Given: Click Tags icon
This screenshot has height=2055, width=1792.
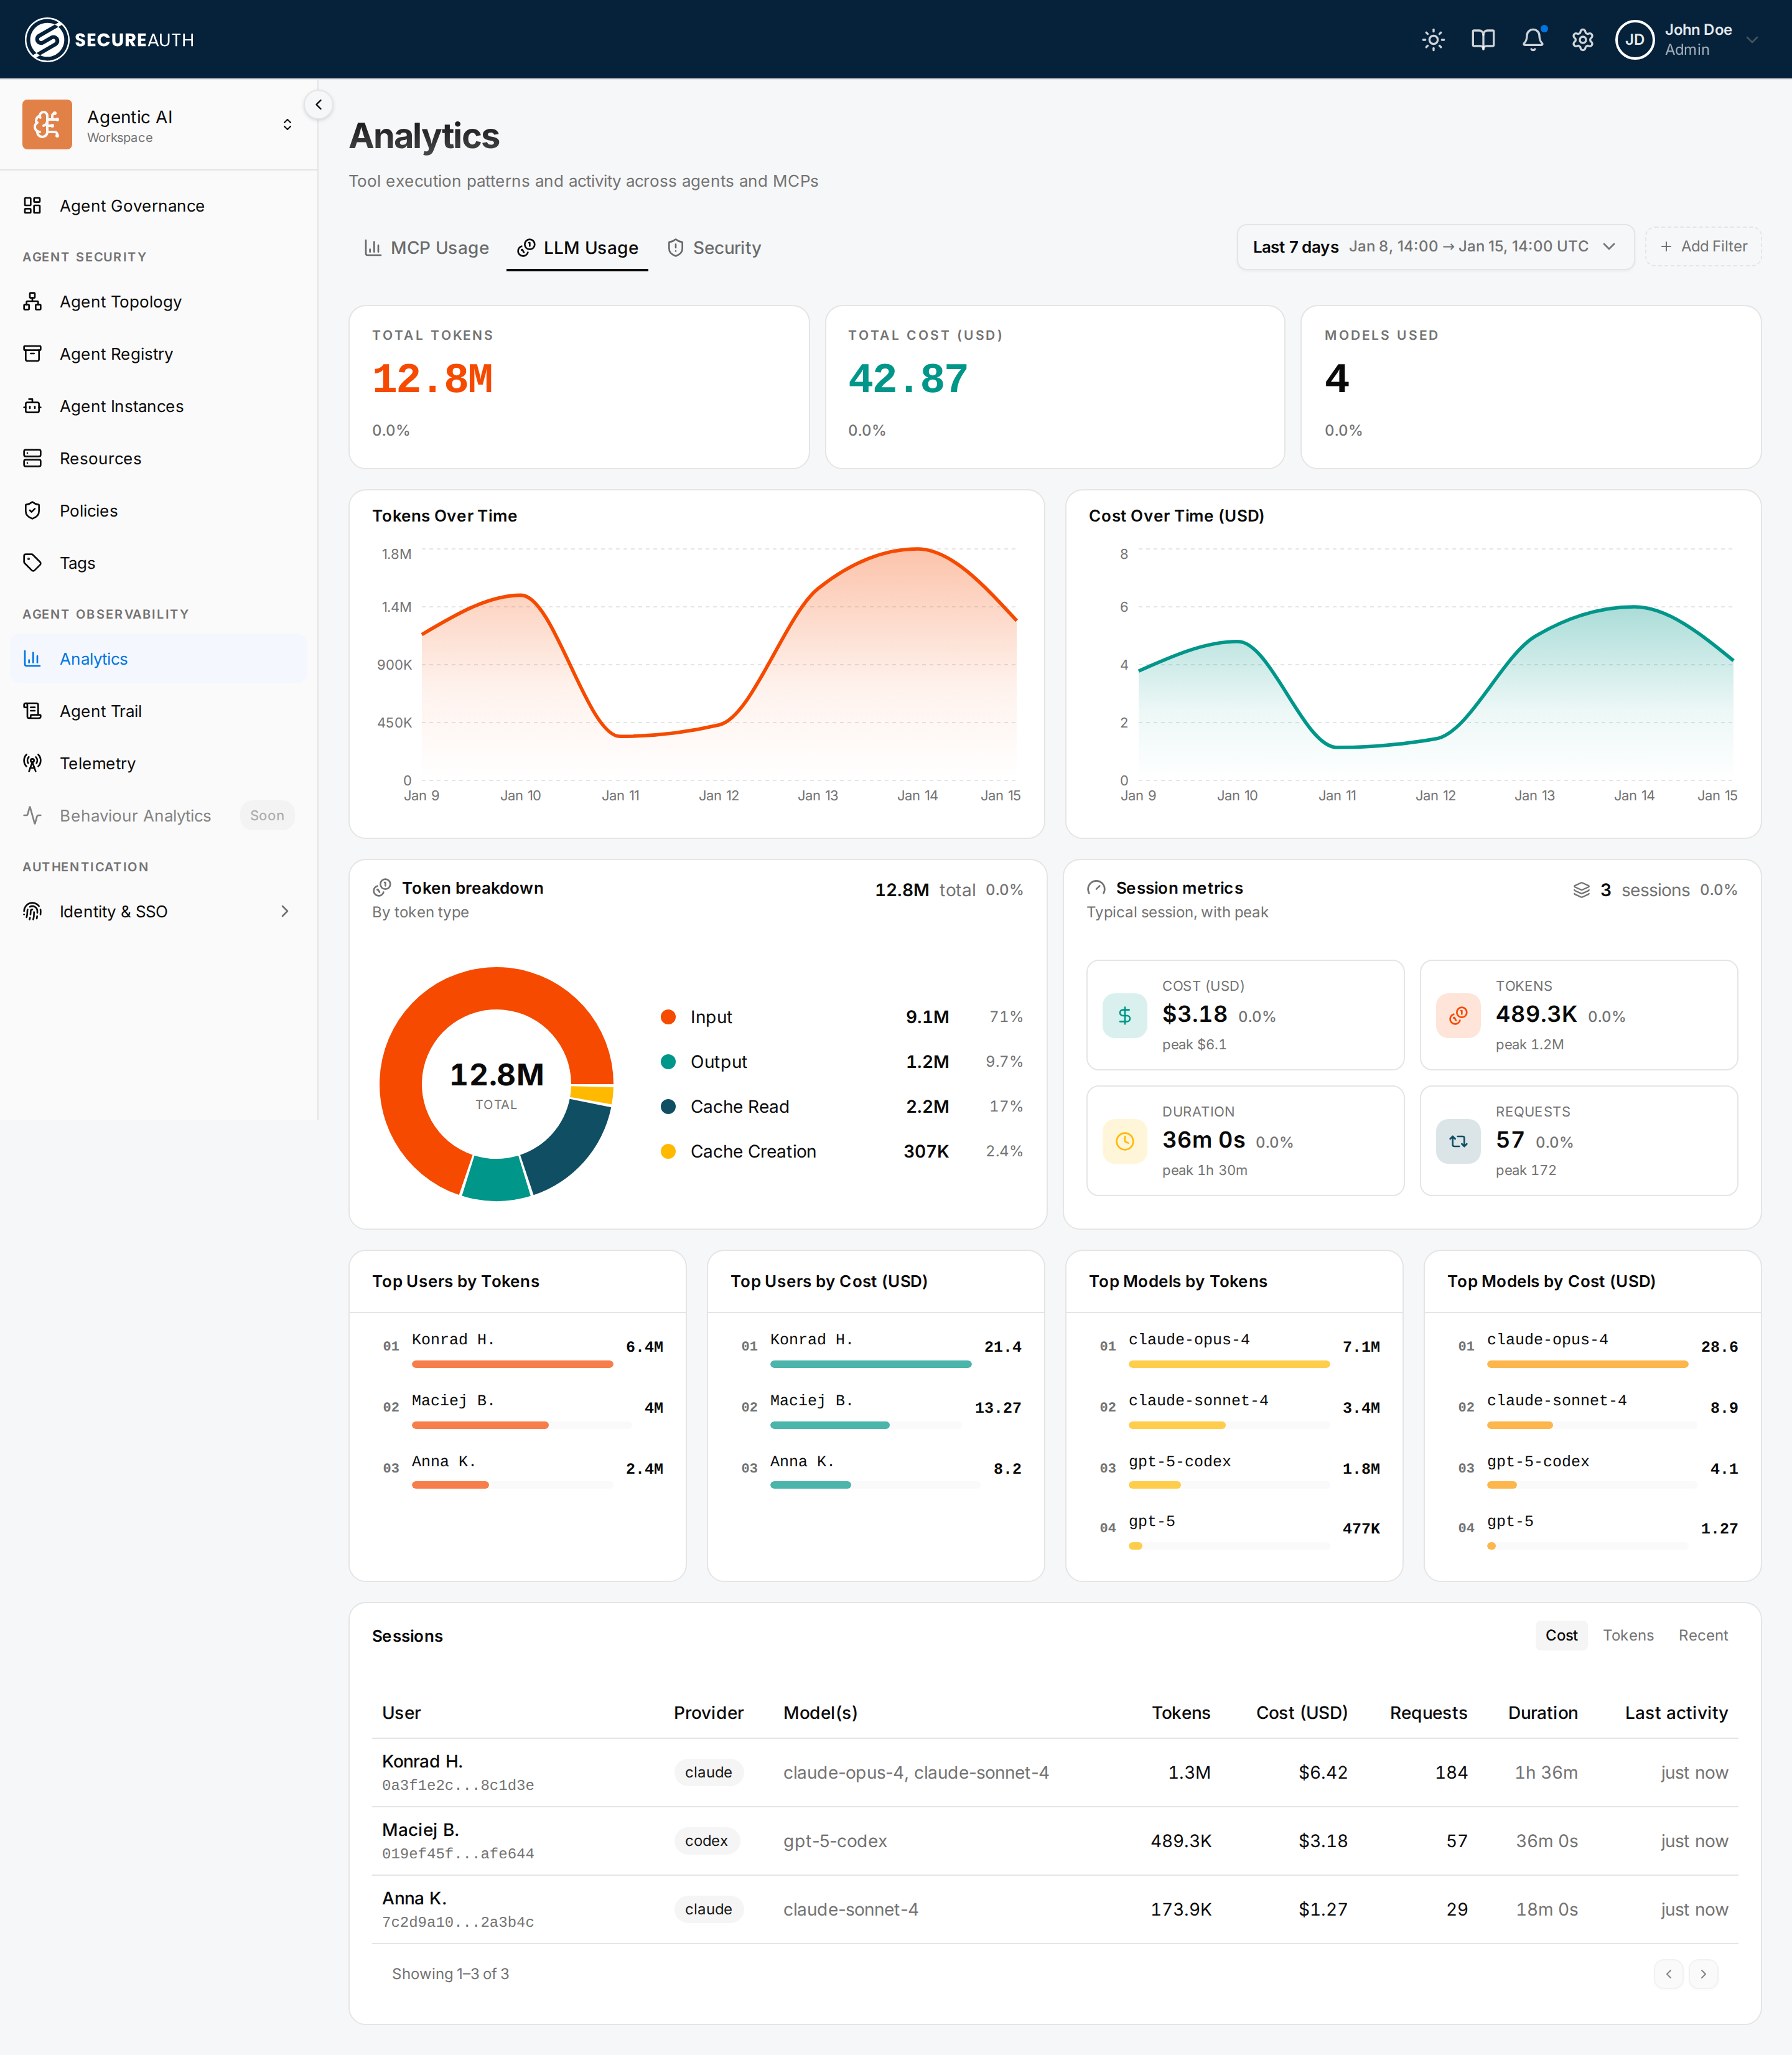Looking at the screenshot, I should click(x=33, y=563).
